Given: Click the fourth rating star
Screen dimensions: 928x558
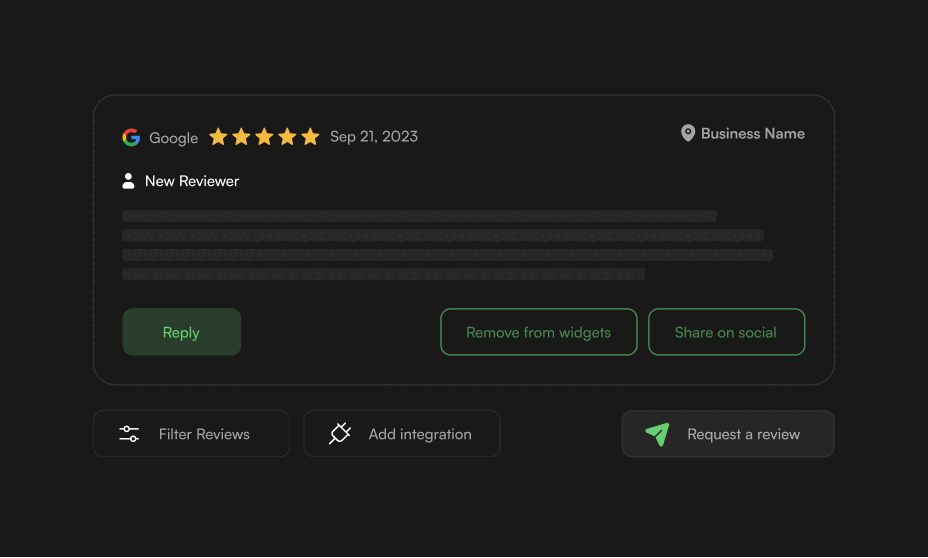Looking at the screenshot, I should click(x=287, y=136).
